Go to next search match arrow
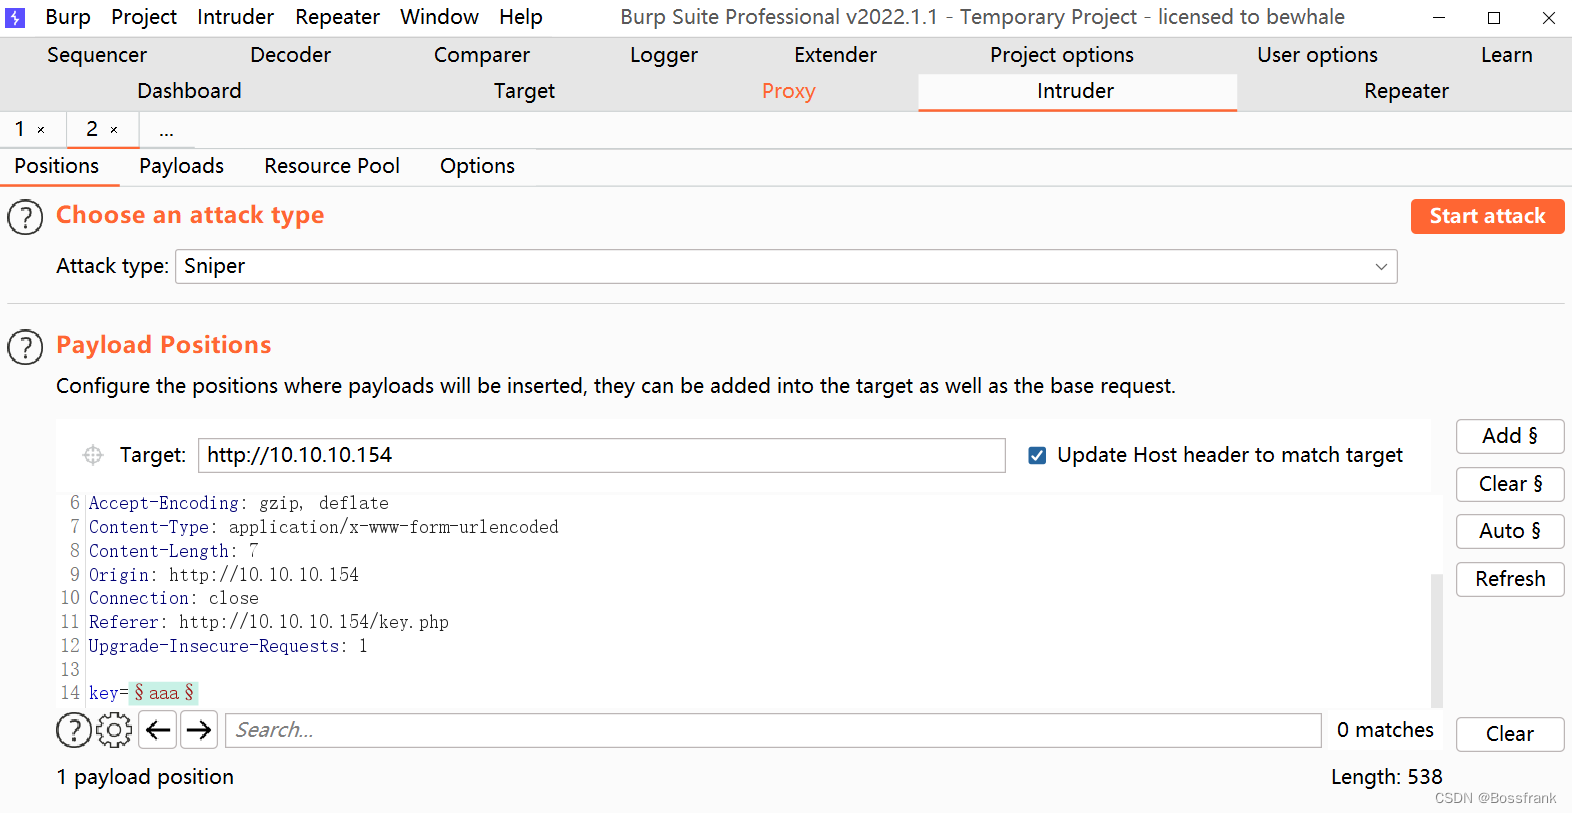Viewport: 1572px width, 813px height. pyautogui.click(x=199, y=730)
